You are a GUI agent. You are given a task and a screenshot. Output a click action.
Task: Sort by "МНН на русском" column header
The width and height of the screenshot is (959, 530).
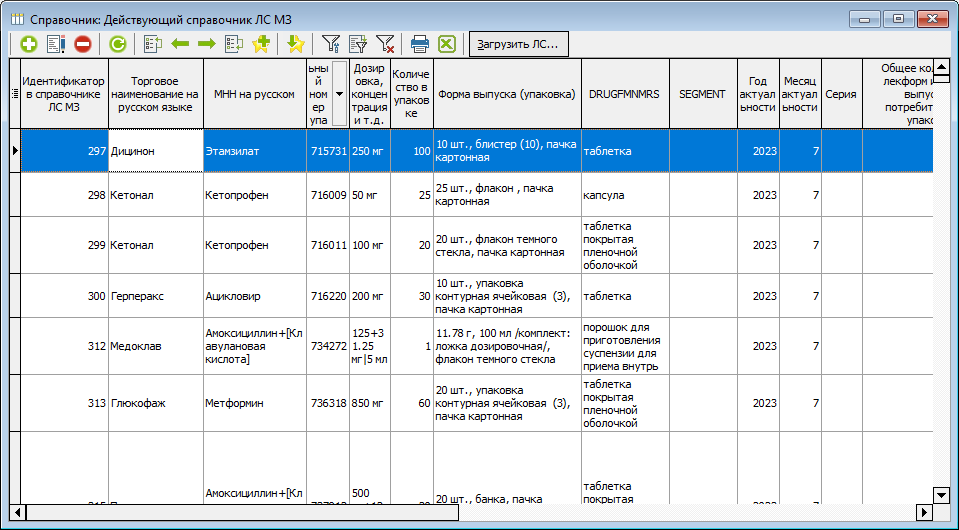pyautogui.click(x=254, y=94)
